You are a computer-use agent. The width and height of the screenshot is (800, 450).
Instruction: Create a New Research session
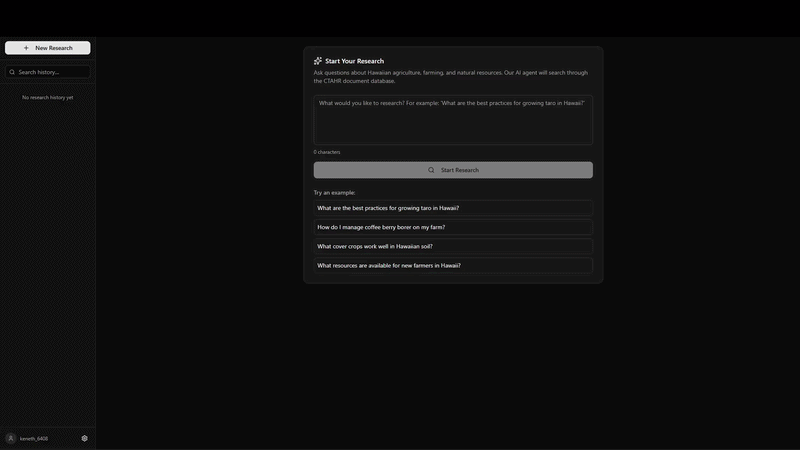47,48
